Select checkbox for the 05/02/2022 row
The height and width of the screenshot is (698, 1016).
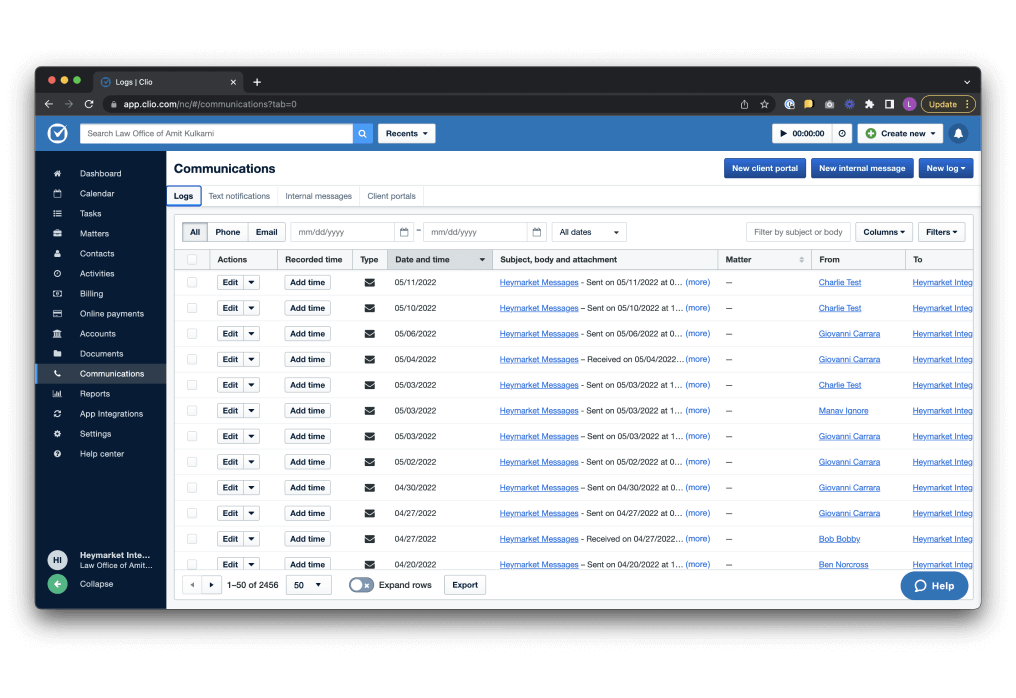click(192, 462)
